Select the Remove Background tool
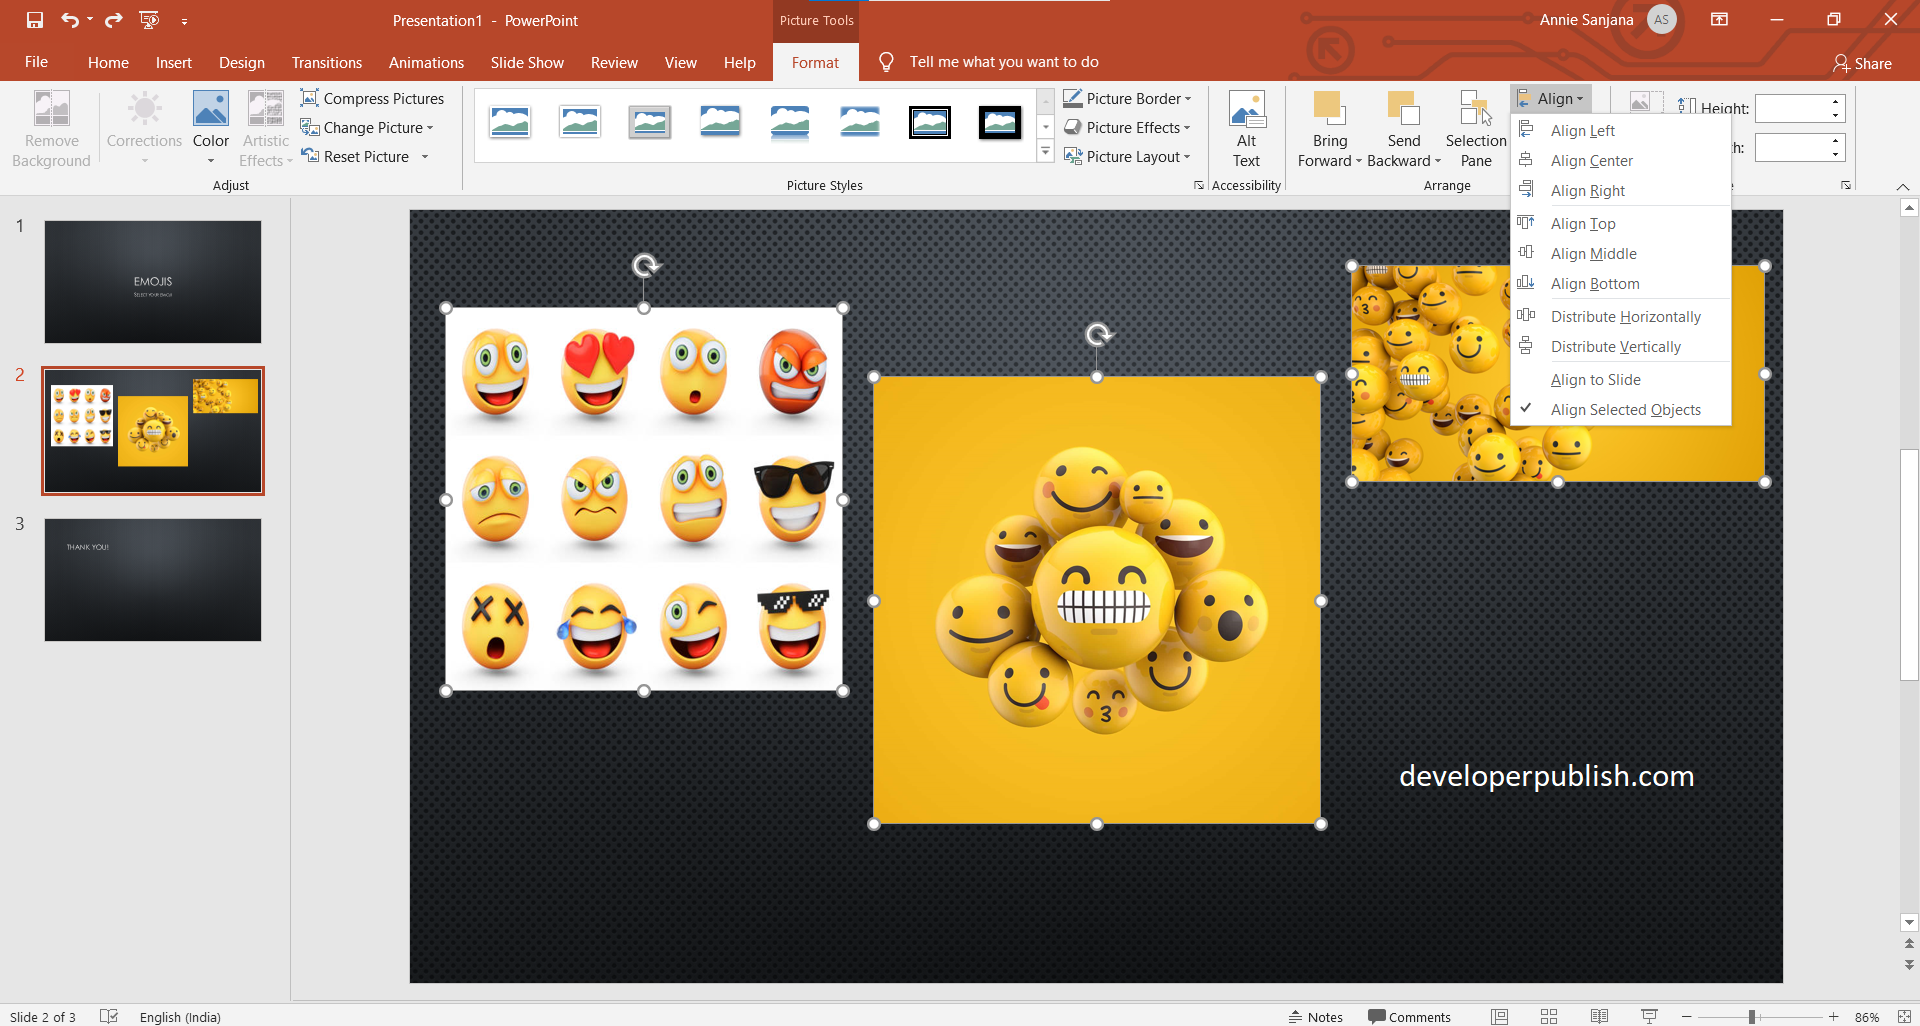Image resolution: width=1920 pixels, height=1026 pixels. point(50,127)
